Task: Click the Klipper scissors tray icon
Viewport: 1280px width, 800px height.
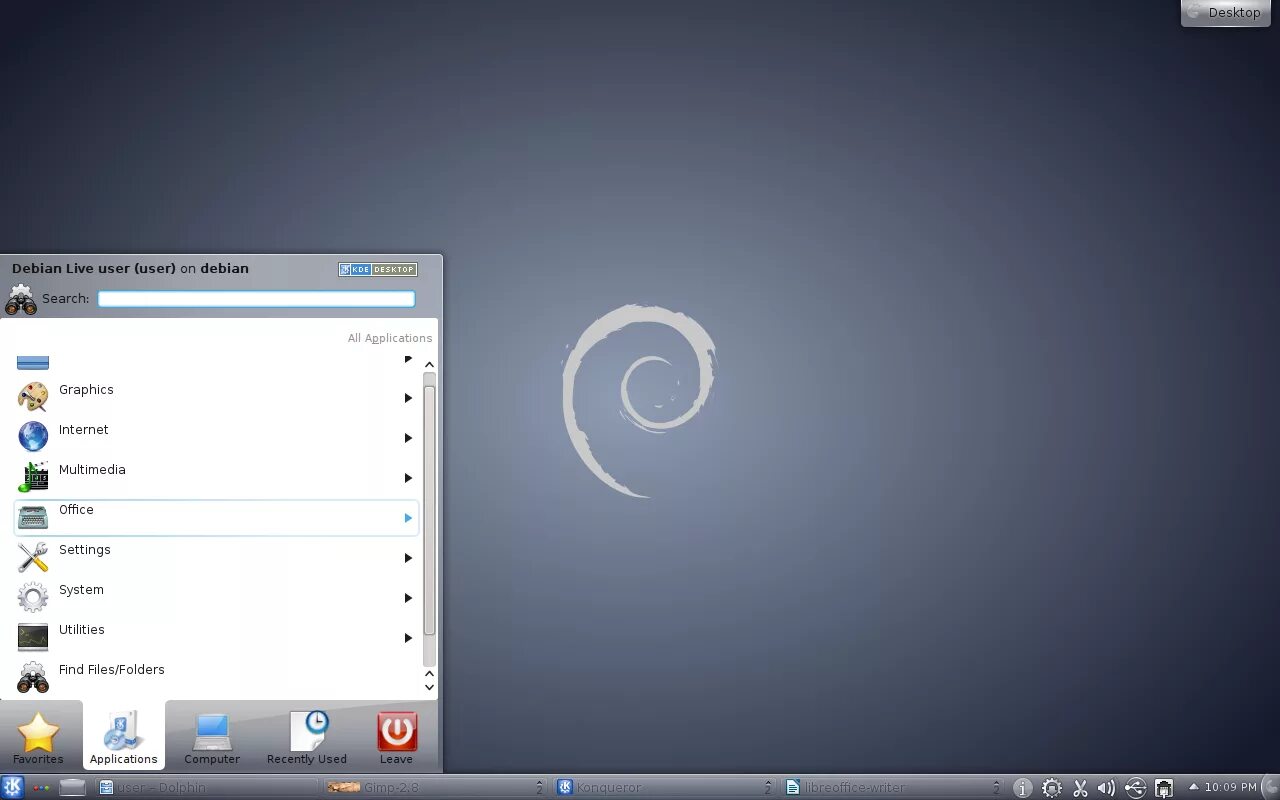Action: tap(1080, 788)
